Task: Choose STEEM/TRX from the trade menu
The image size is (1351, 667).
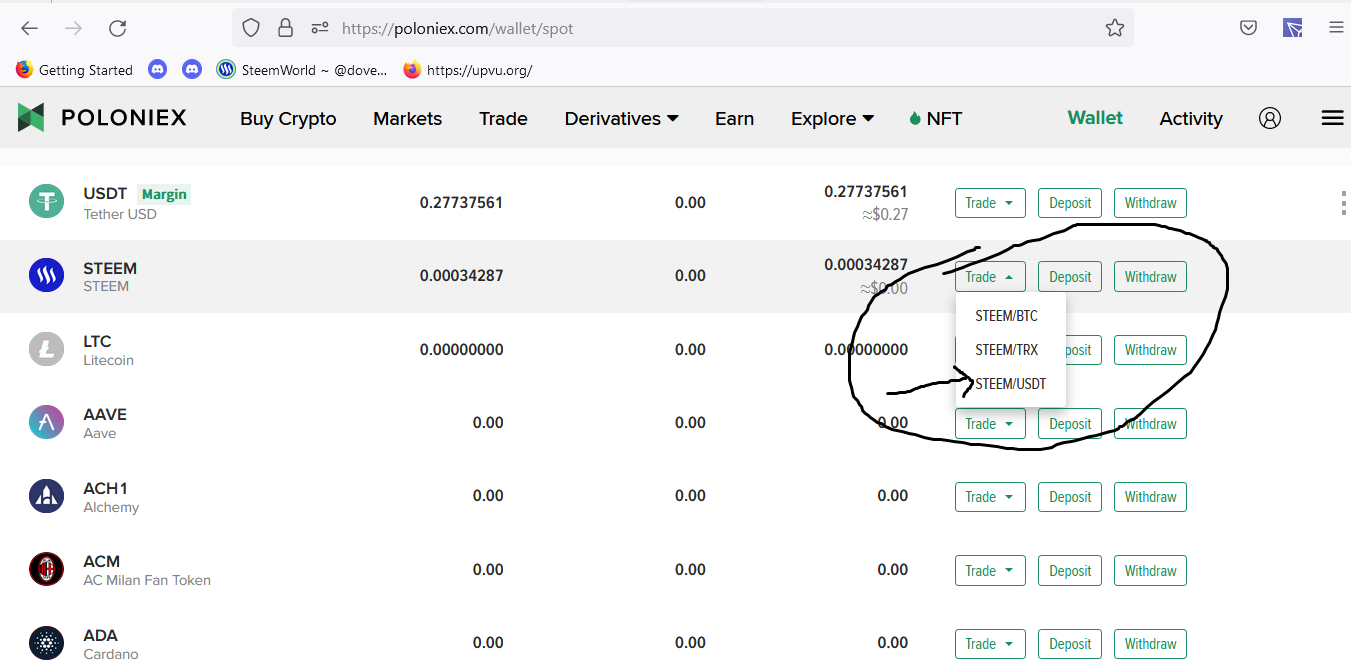Action: pyautogui.click(x=1006, y=350)
